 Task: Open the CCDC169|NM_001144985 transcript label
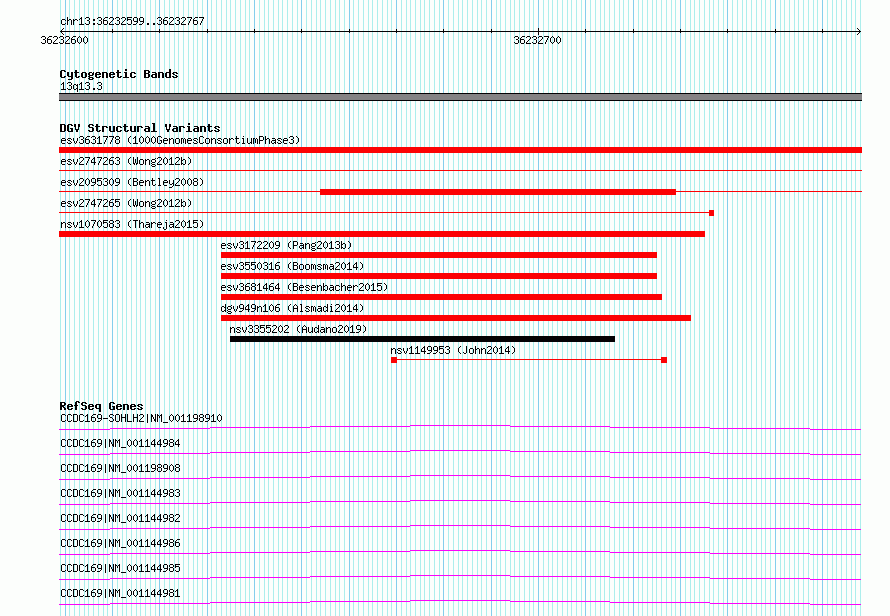[120, 568]
